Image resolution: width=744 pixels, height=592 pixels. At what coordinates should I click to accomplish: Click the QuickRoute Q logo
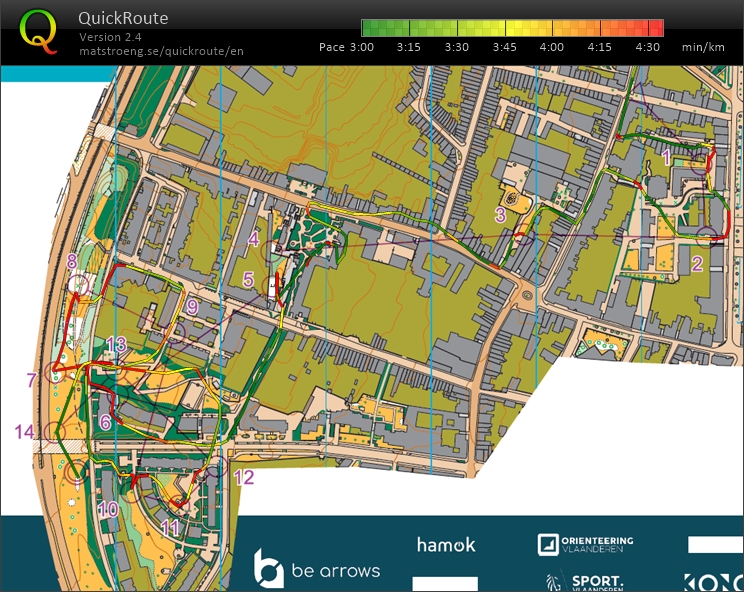37,31
